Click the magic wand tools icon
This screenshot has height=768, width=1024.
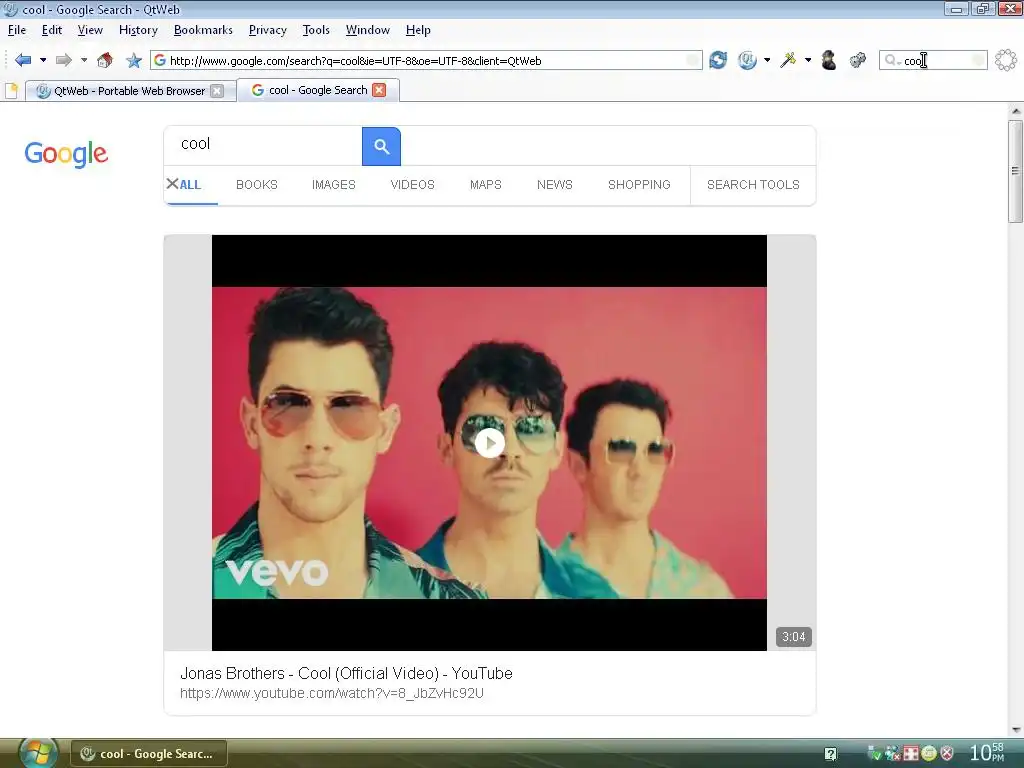point(788,60)
